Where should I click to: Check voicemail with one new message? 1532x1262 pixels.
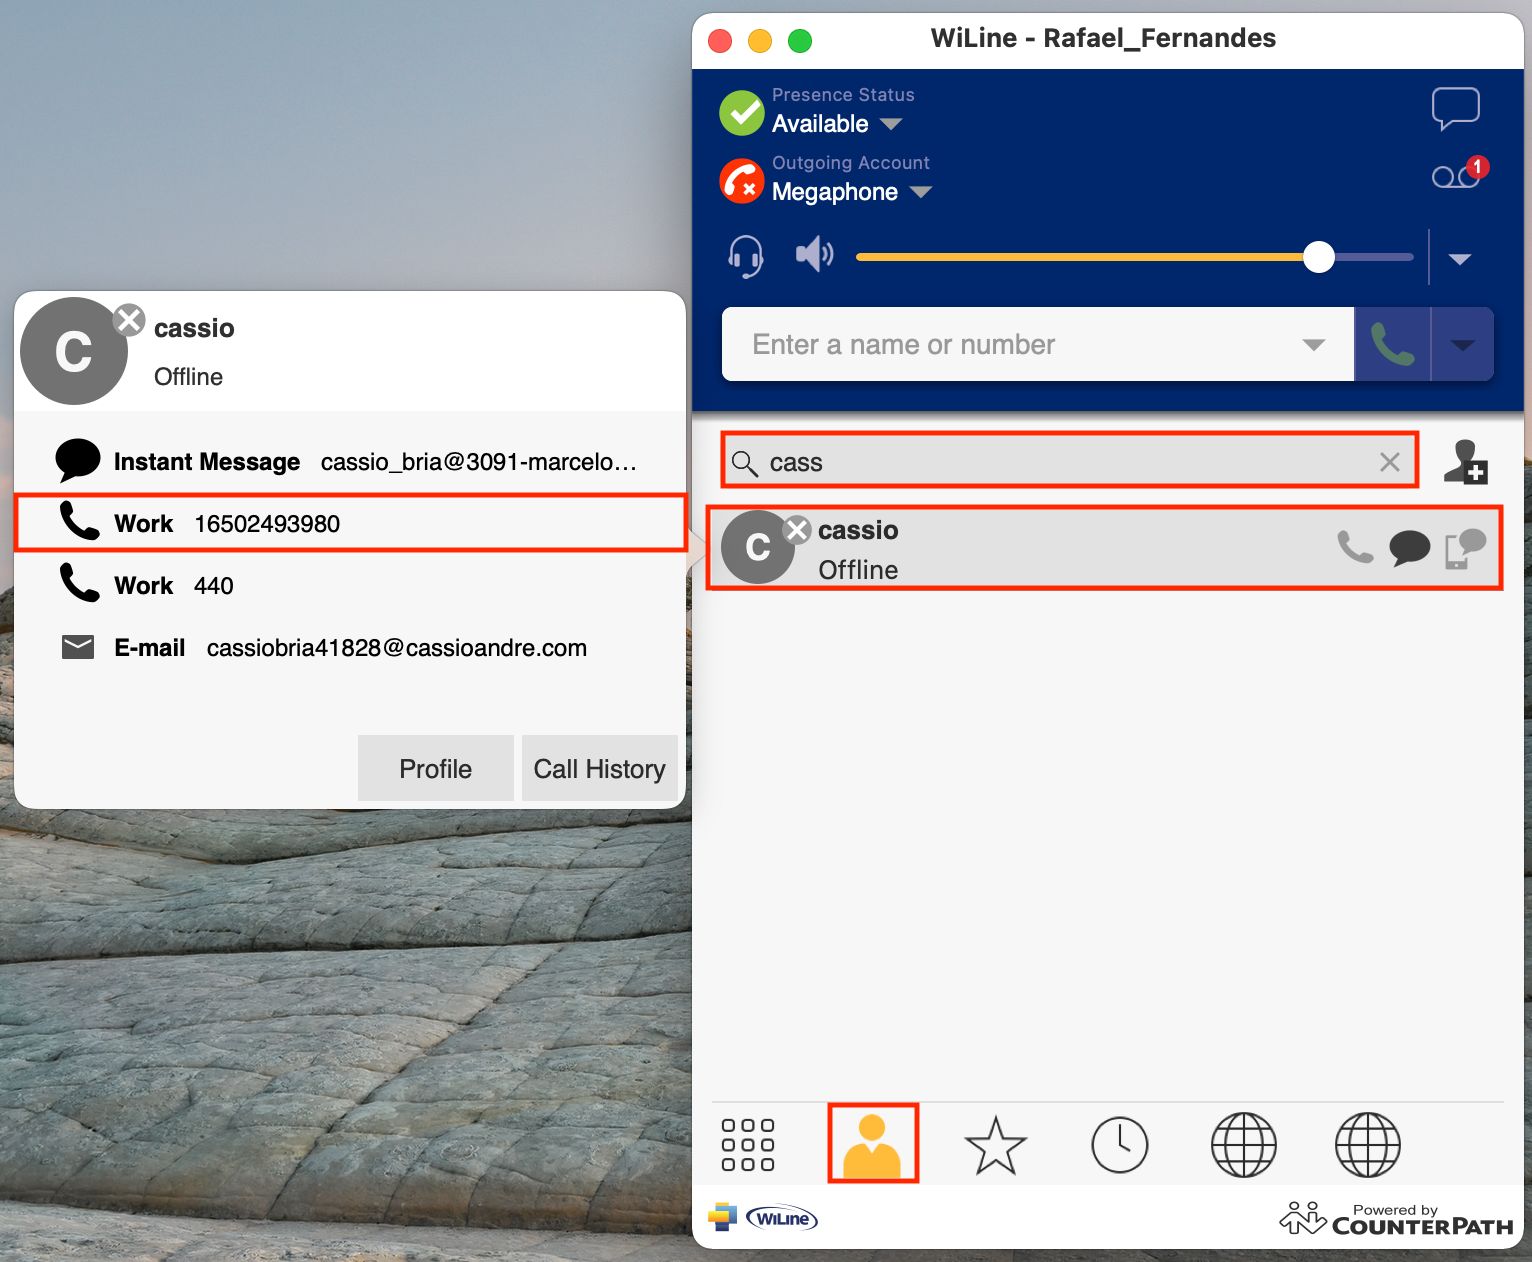coord(1454,177)
